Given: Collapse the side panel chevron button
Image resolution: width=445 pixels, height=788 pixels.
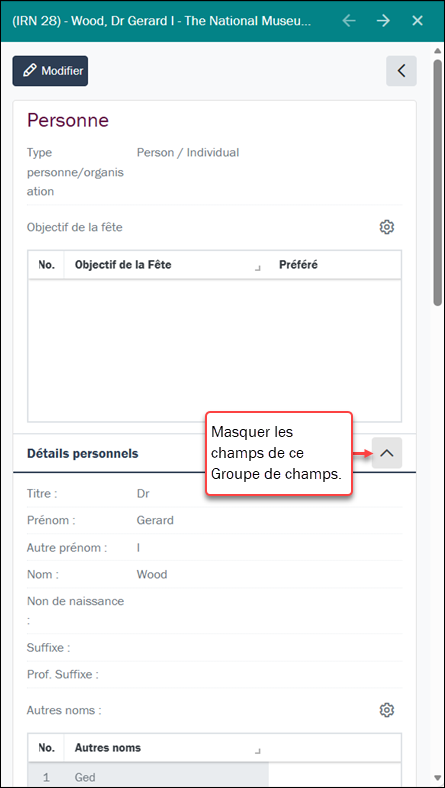Looking at the screenshot, I should pyautogui.click(x=401, y=71).
